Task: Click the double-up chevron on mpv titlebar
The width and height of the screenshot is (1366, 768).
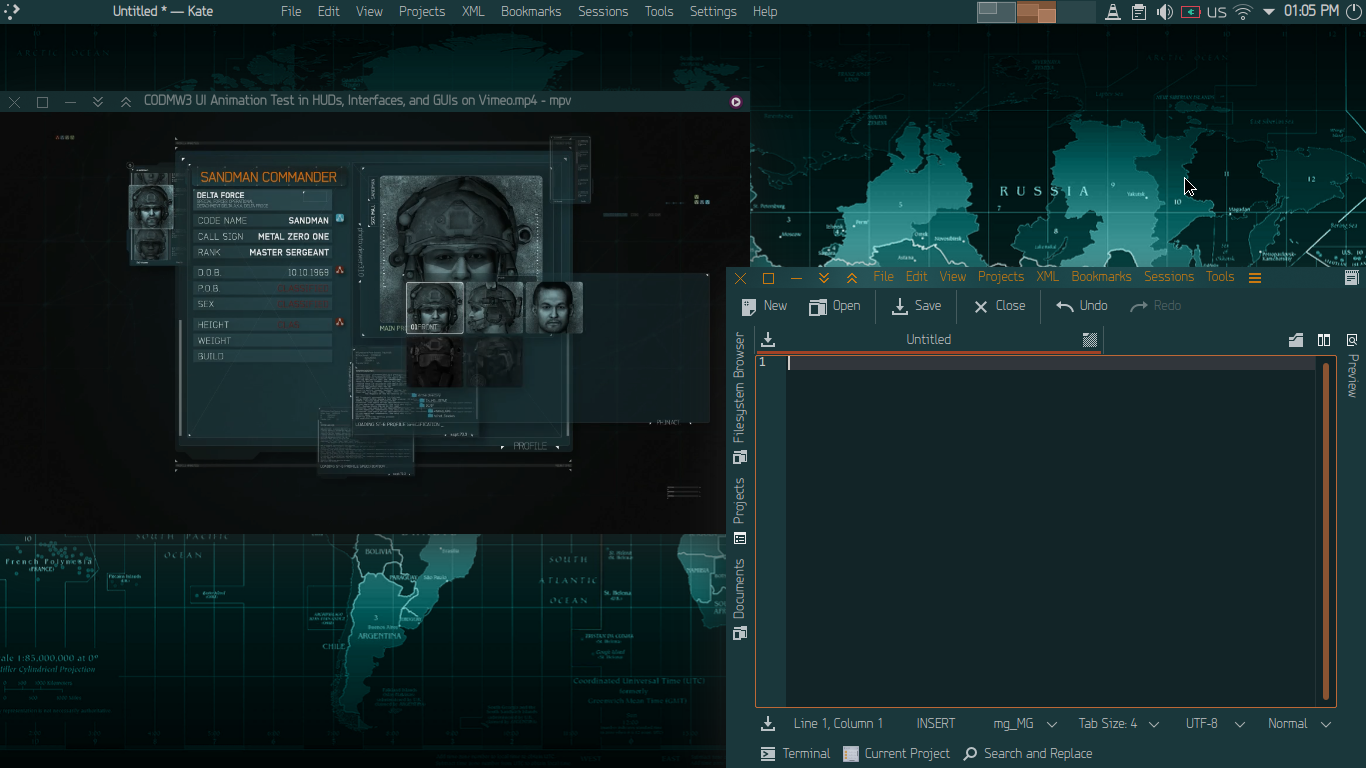Action: coord(126,102)
